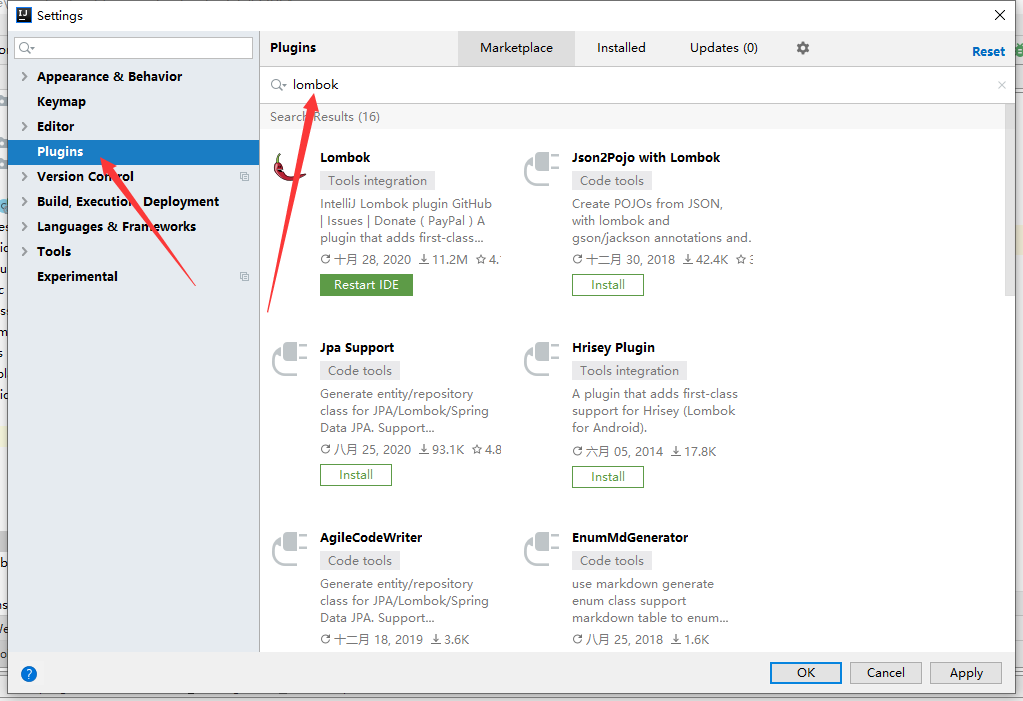1023x701 pixels.
Task: Click the Jpa Support plugin icon
Action: click(290, 358)
